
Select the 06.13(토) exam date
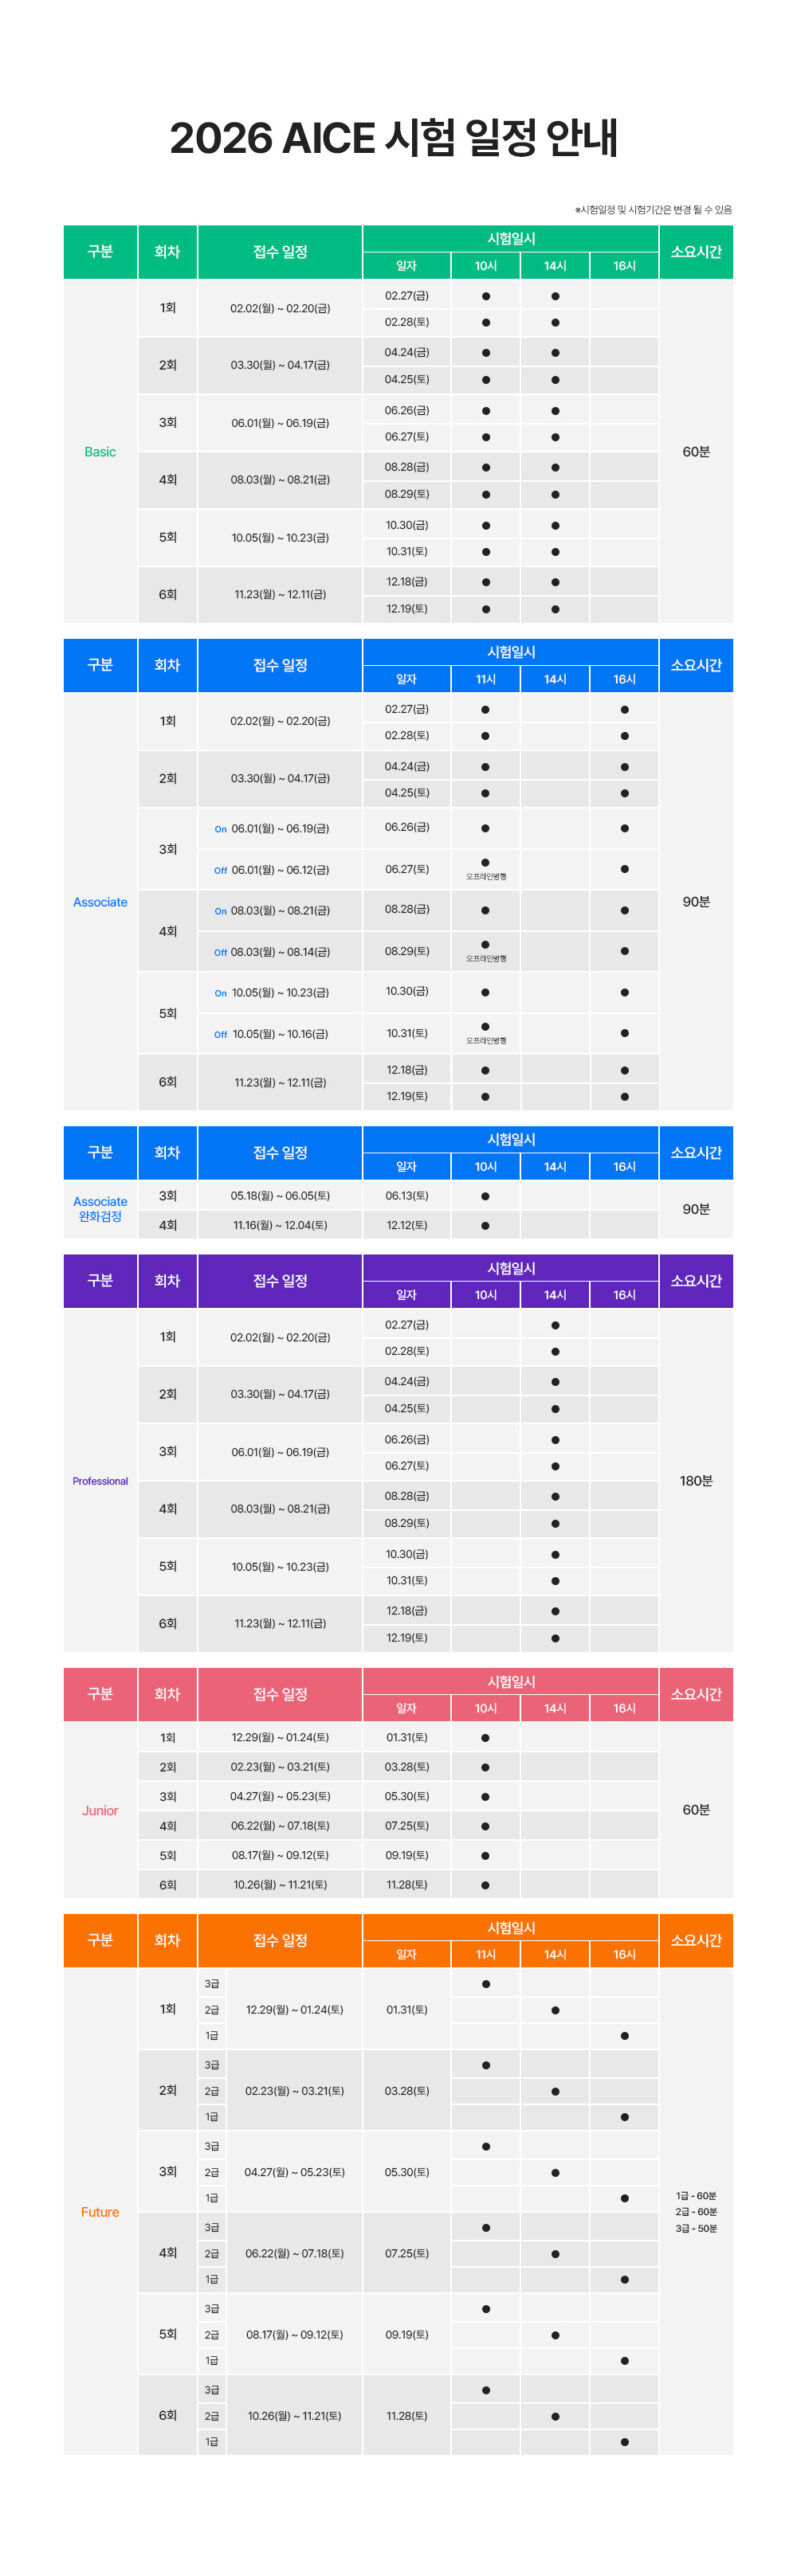coord(406,1196)
